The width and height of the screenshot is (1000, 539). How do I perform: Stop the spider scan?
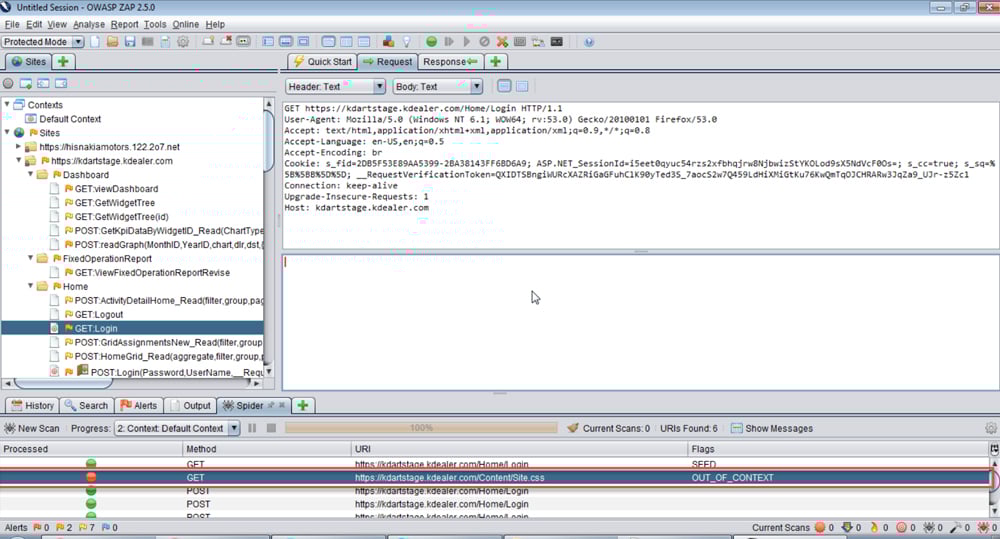coord(270,428)
